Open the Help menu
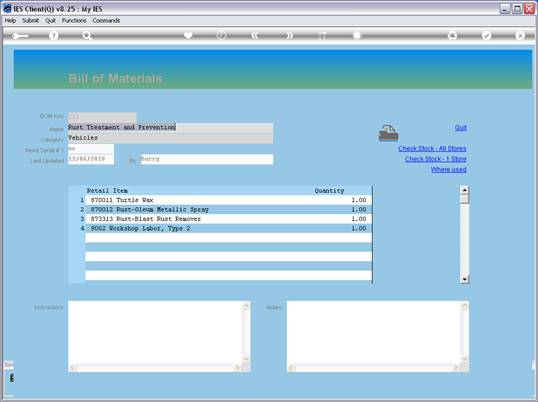This screenshot has width=538, height=402. coord(10,21)
